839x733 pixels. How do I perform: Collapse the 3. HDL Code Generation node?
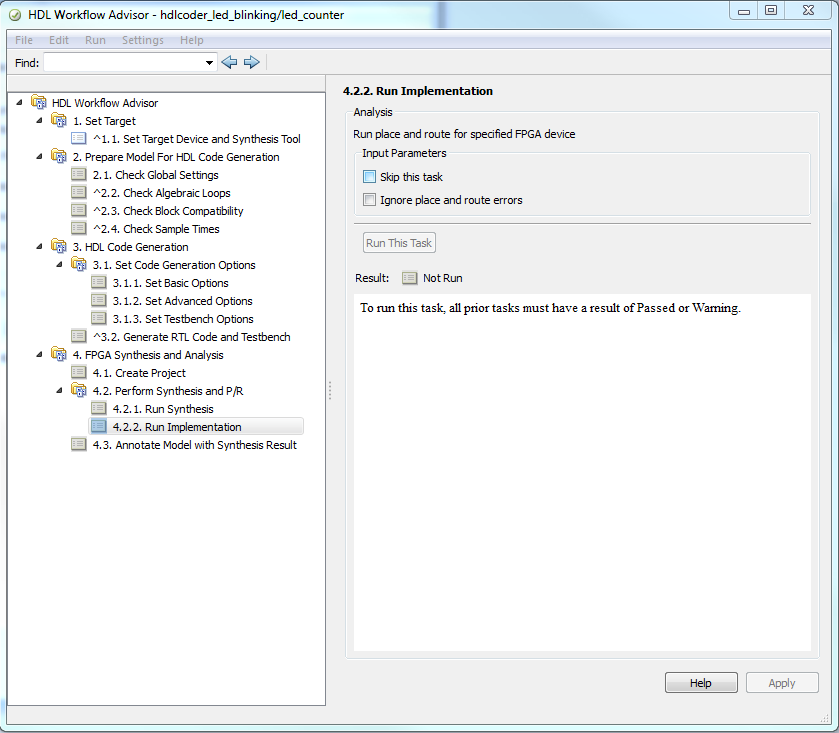click(x=39, y=246)
